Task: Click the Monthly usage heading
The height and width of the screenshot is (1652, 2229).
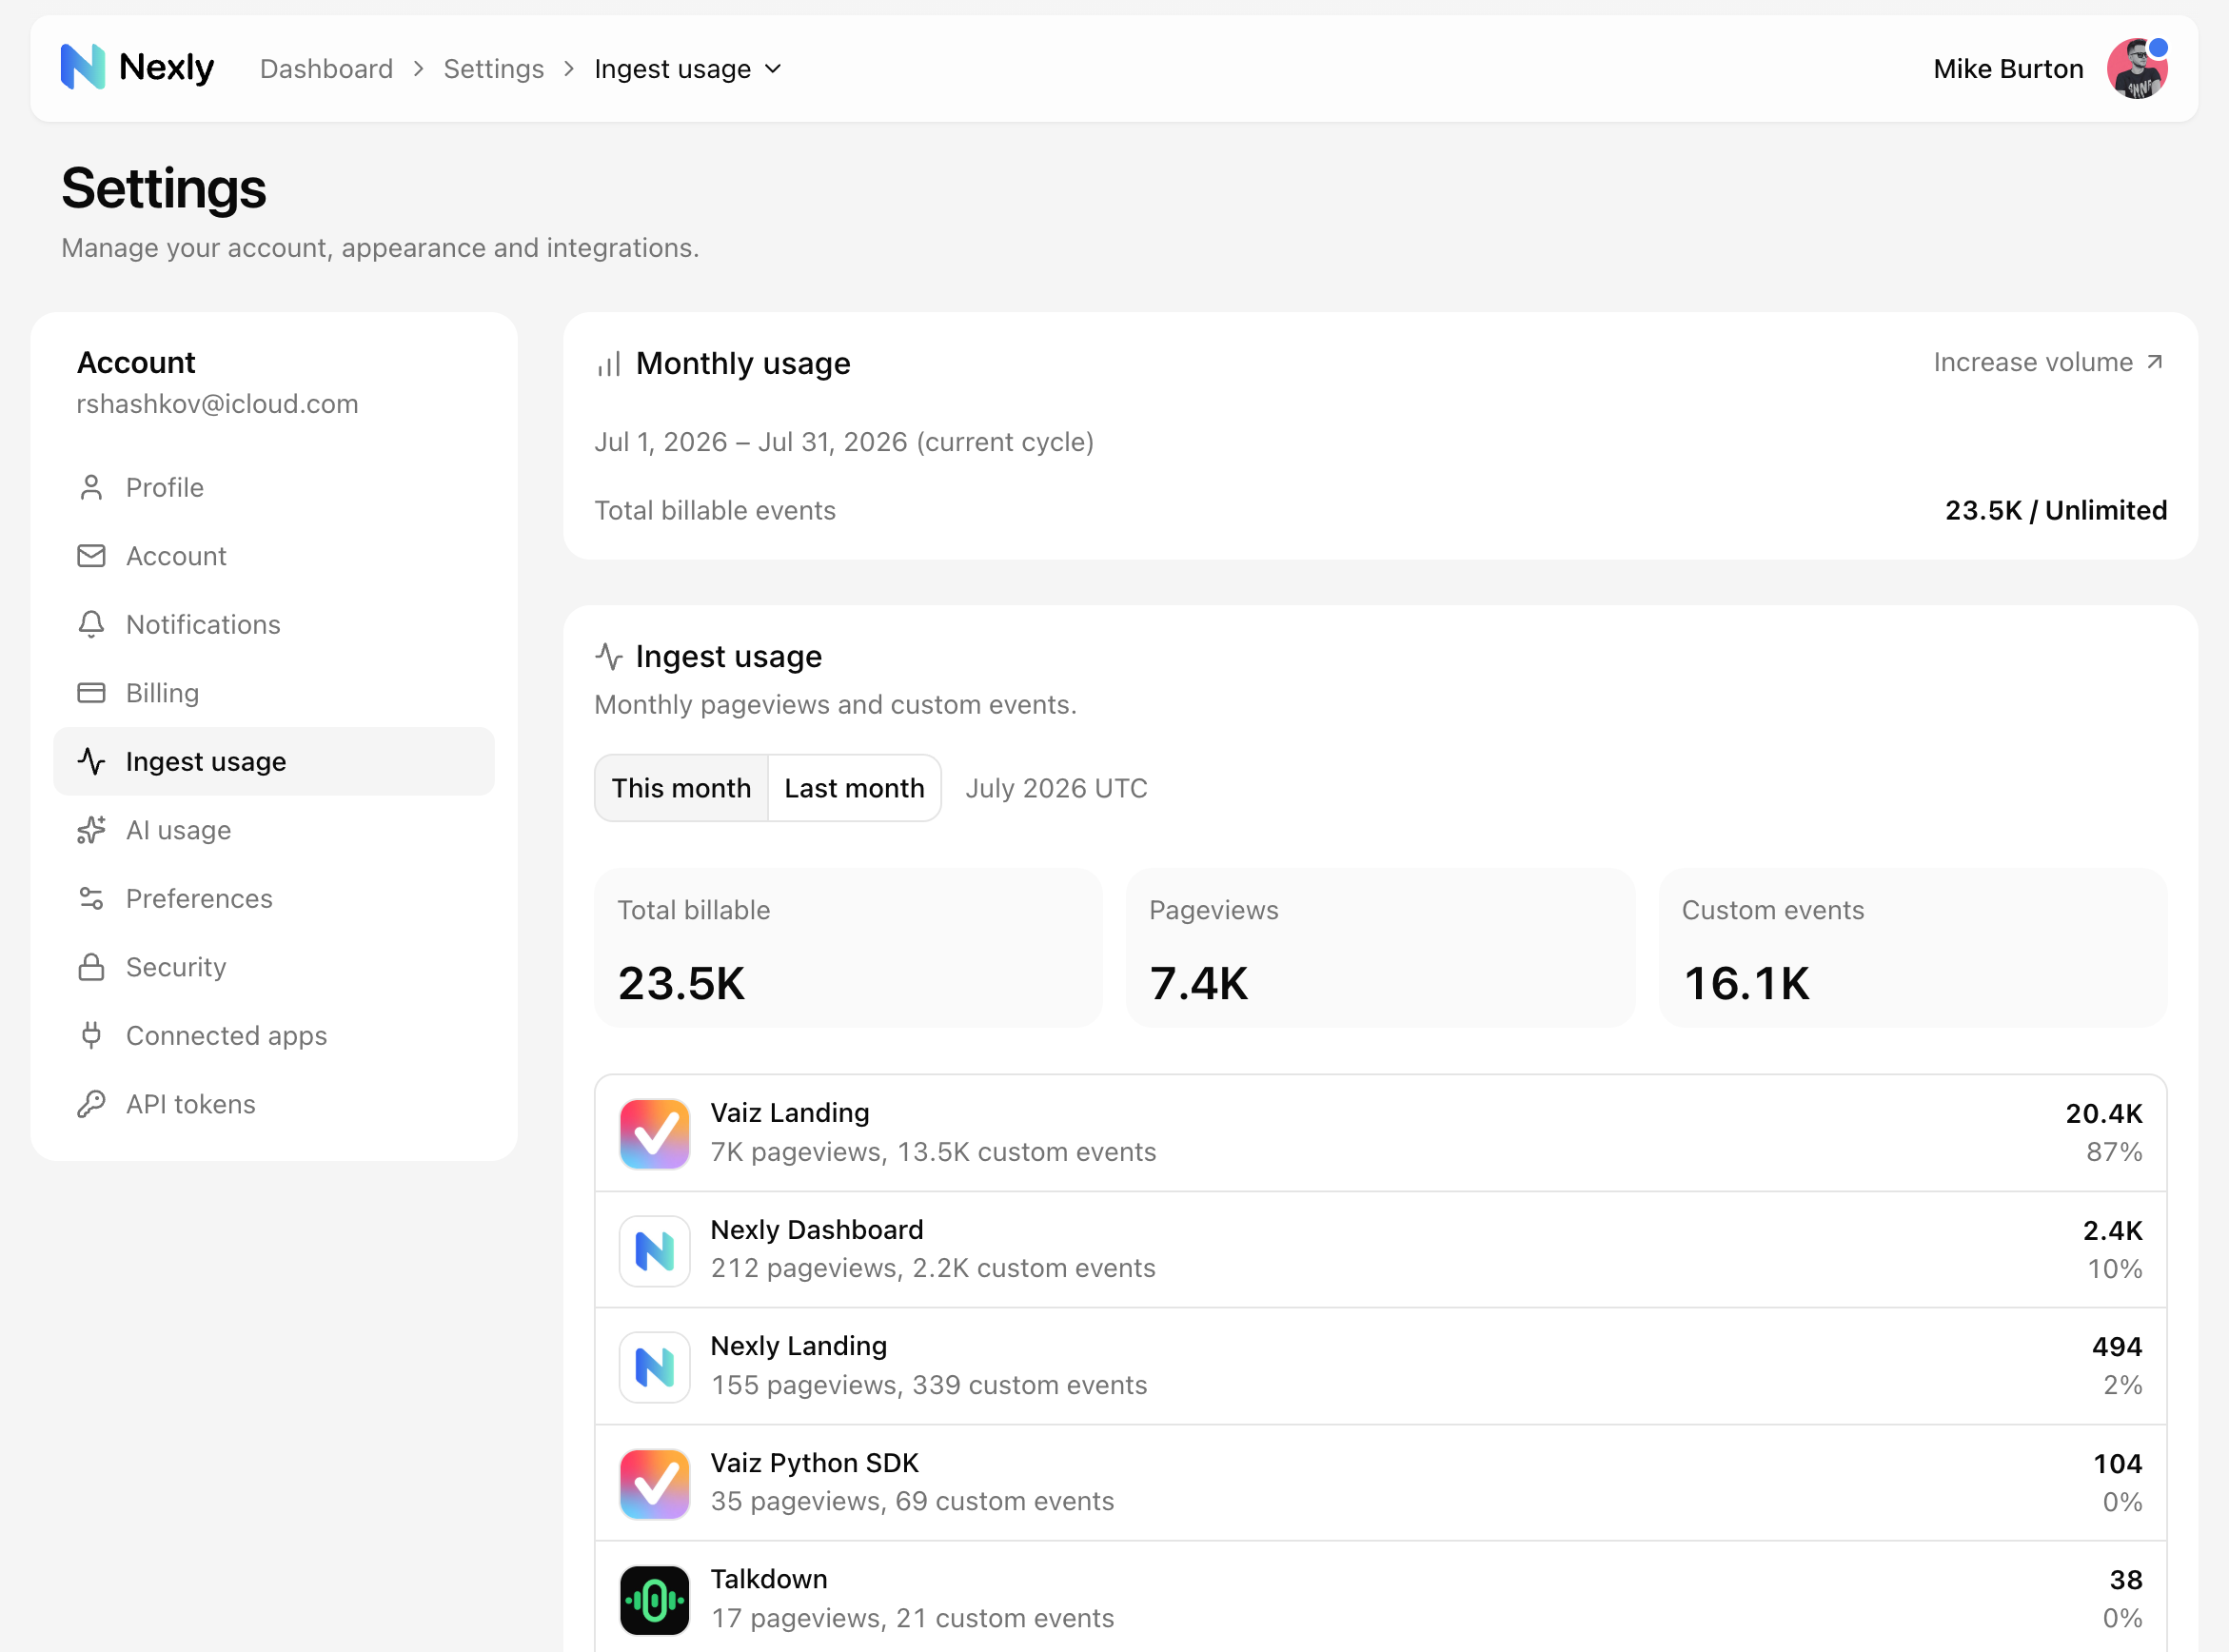Action: click(x=743, y=363)
